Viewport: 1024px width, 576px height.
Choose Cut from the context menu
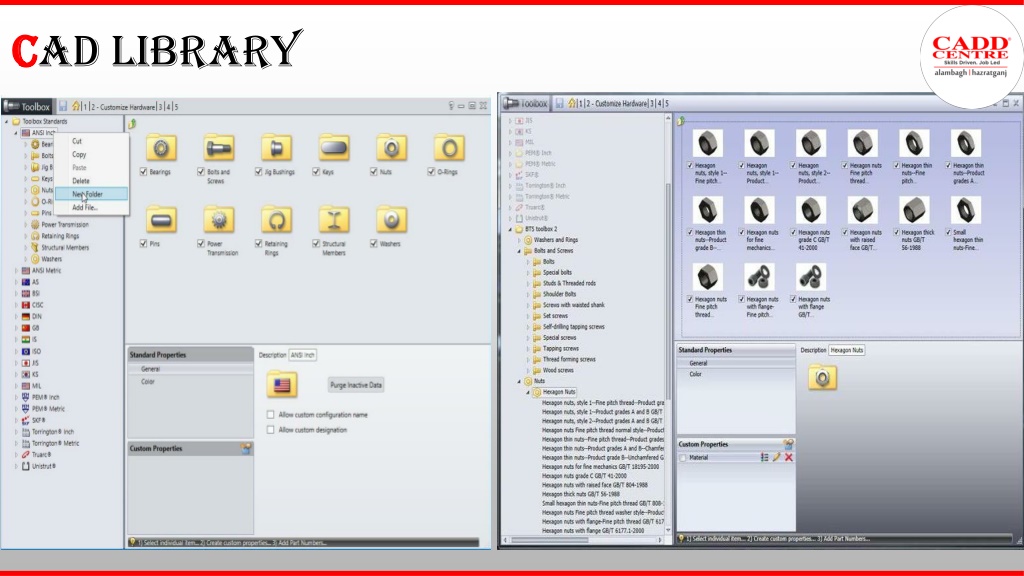[77, 141]
